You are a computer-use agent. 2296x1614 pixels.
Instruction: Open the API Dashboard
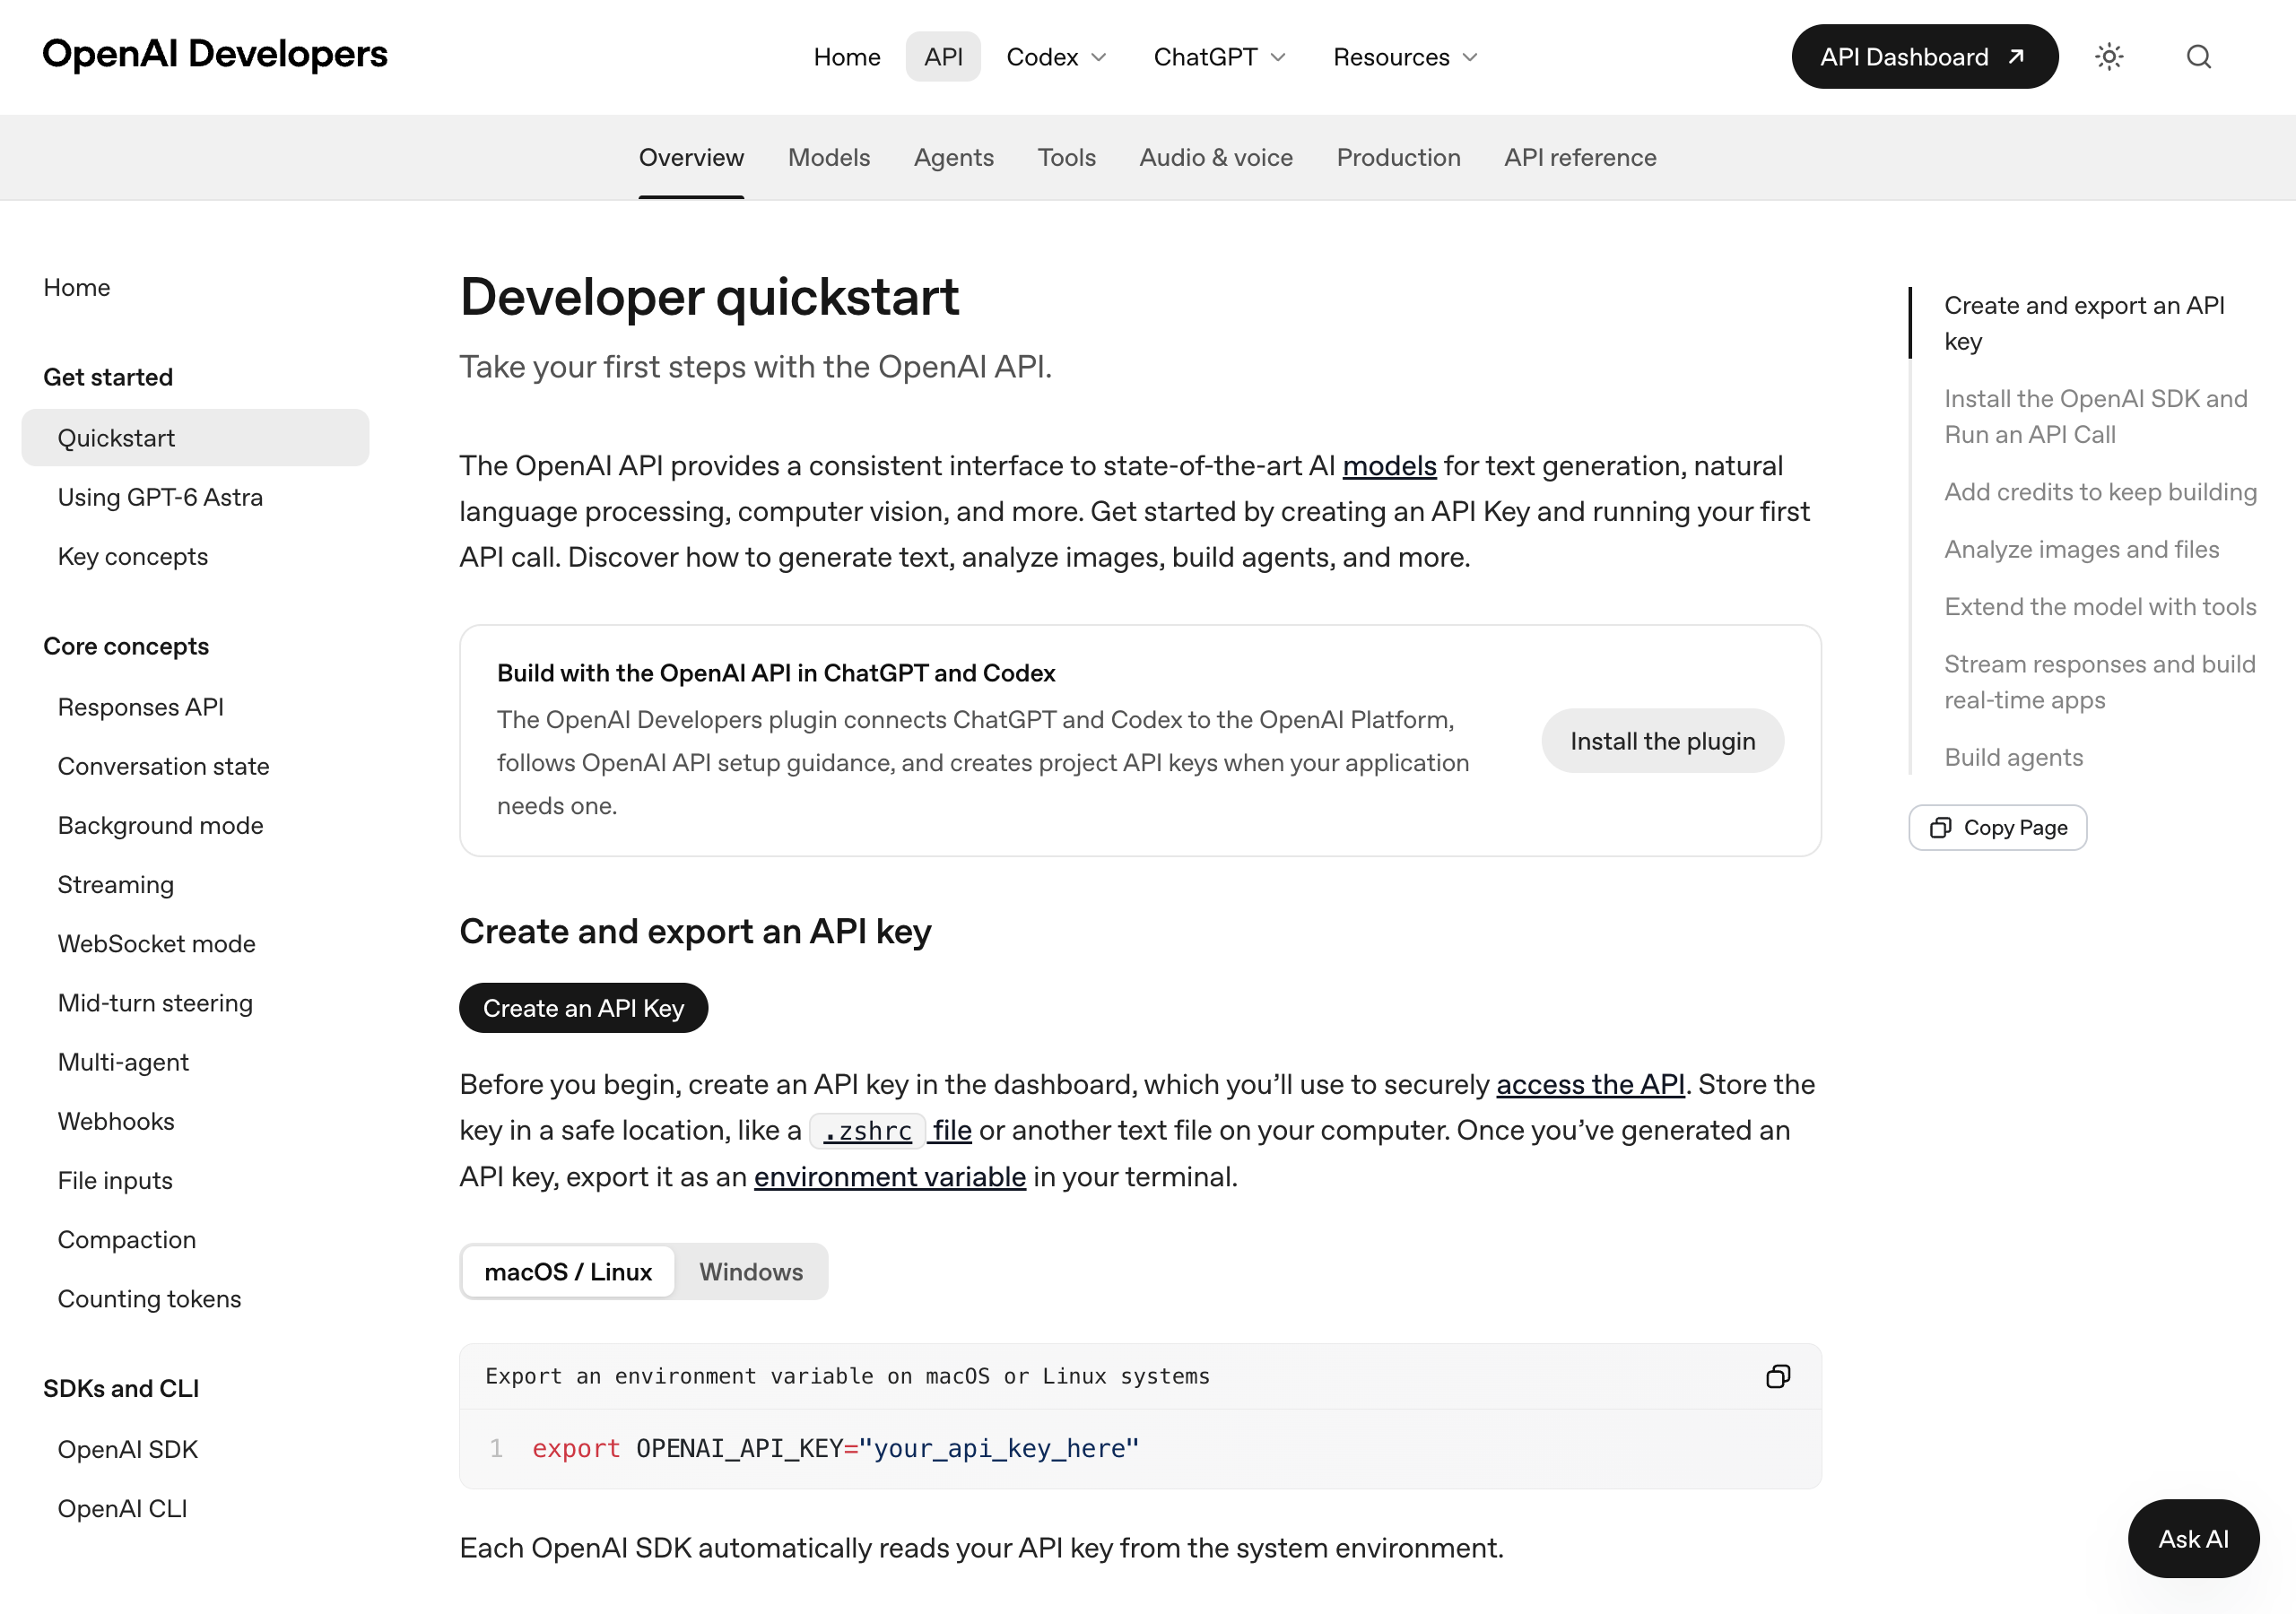[1924, 57]
